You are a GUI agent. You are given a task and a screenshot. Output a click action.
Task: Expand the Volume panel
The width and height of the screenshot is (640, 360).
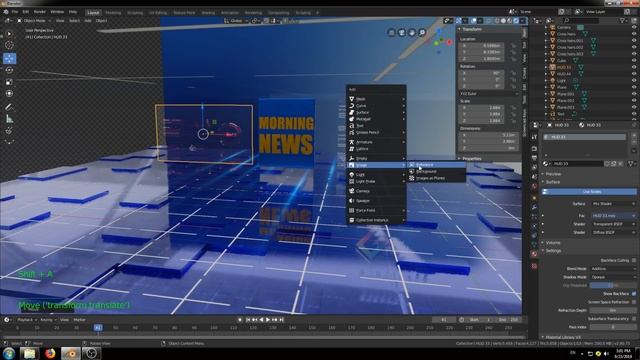(x=553, y=242)
